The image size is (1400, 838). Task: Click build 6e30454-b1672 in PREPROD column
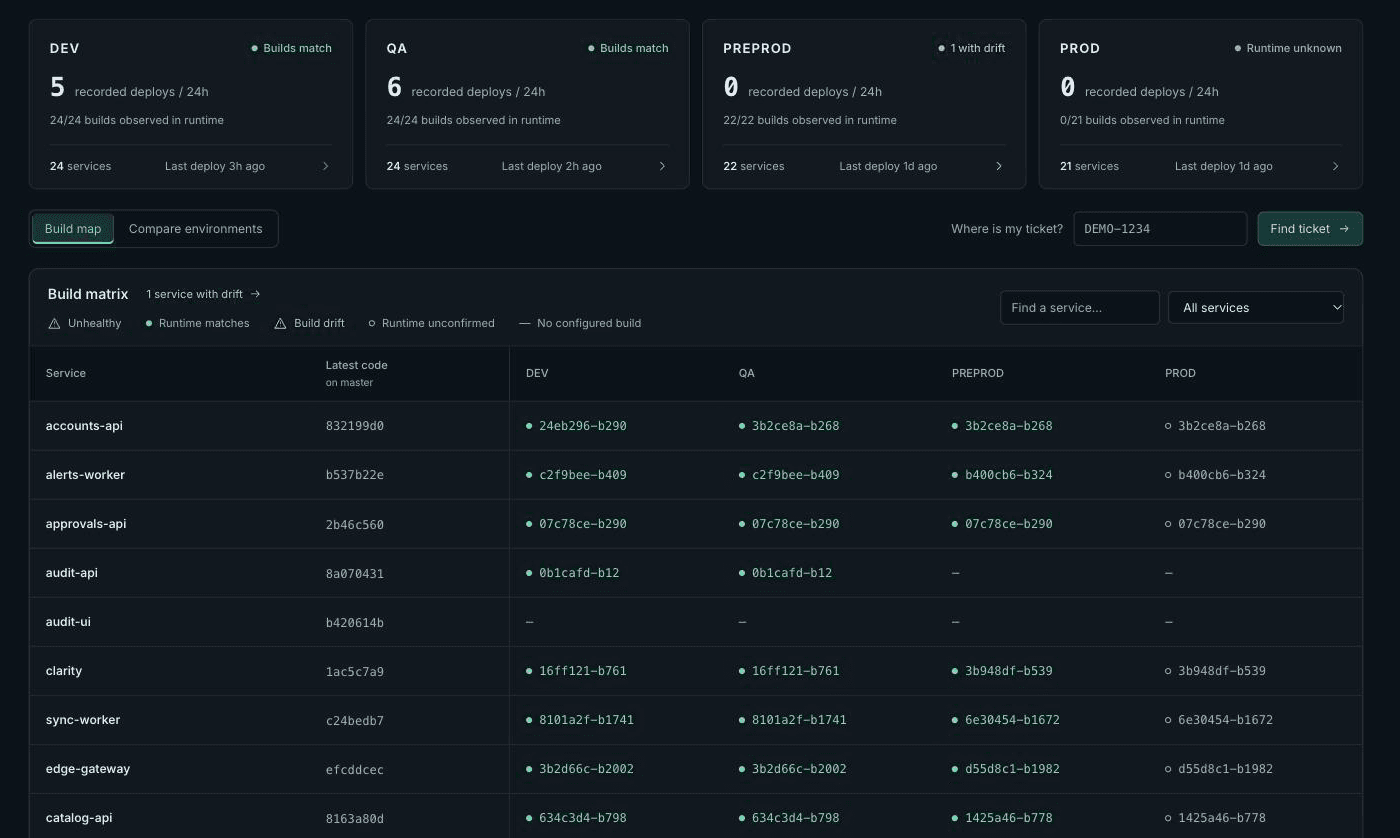click(x=1012, y=720)
